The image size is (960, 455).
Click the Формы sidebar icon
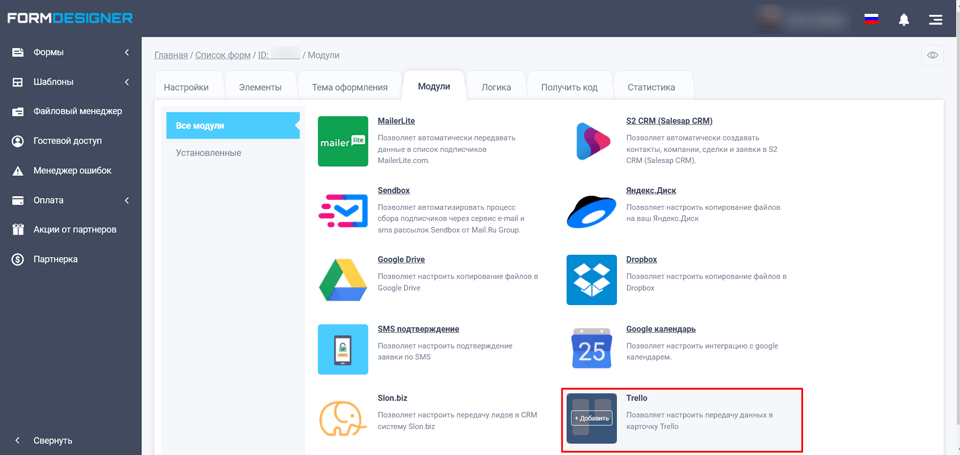[x=18, y=53]
